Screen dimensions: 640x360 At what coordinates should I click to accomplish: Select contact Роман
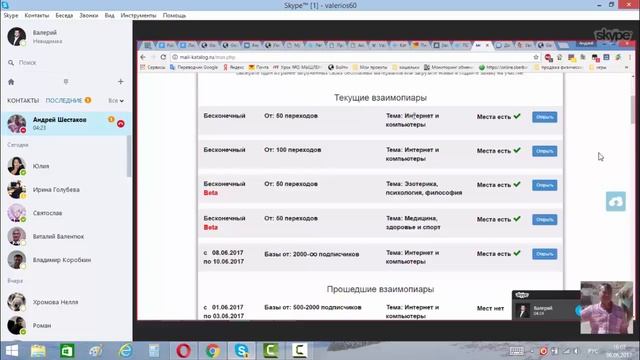pyautogui.click(x=66, y=326)
